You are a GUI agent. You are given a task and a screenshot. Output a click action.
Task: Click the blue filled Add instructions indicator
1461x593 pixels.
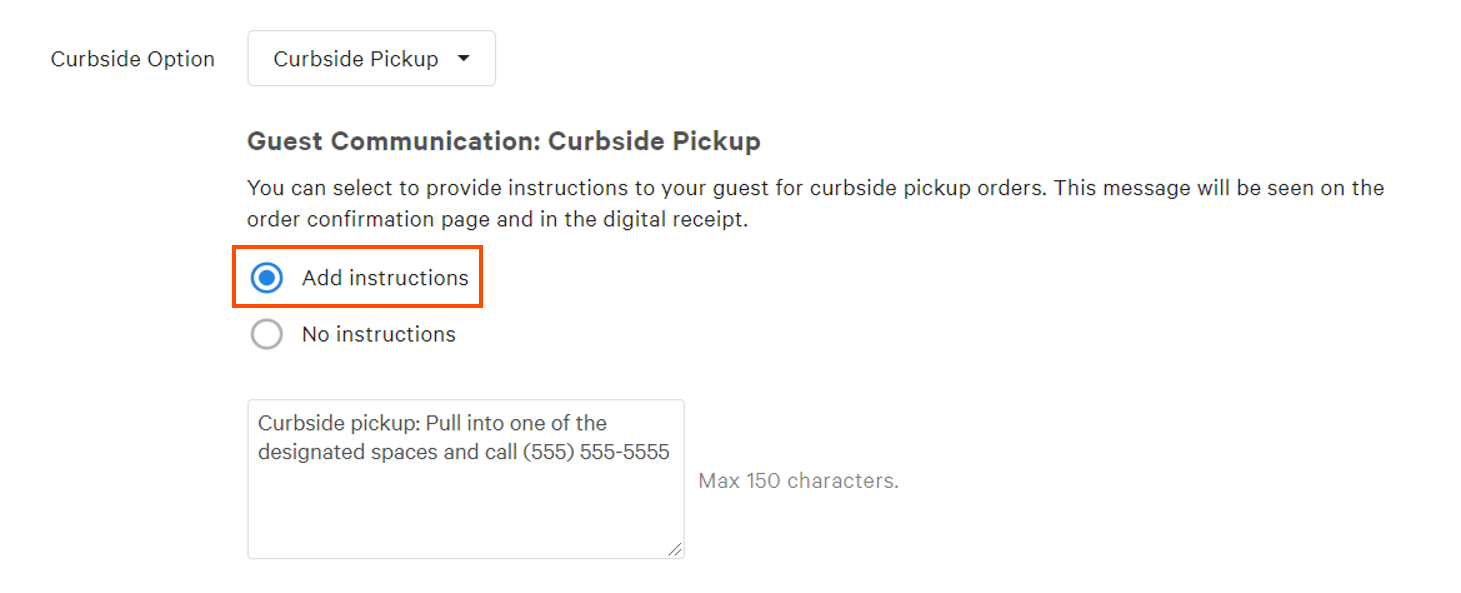coord(266,277)
